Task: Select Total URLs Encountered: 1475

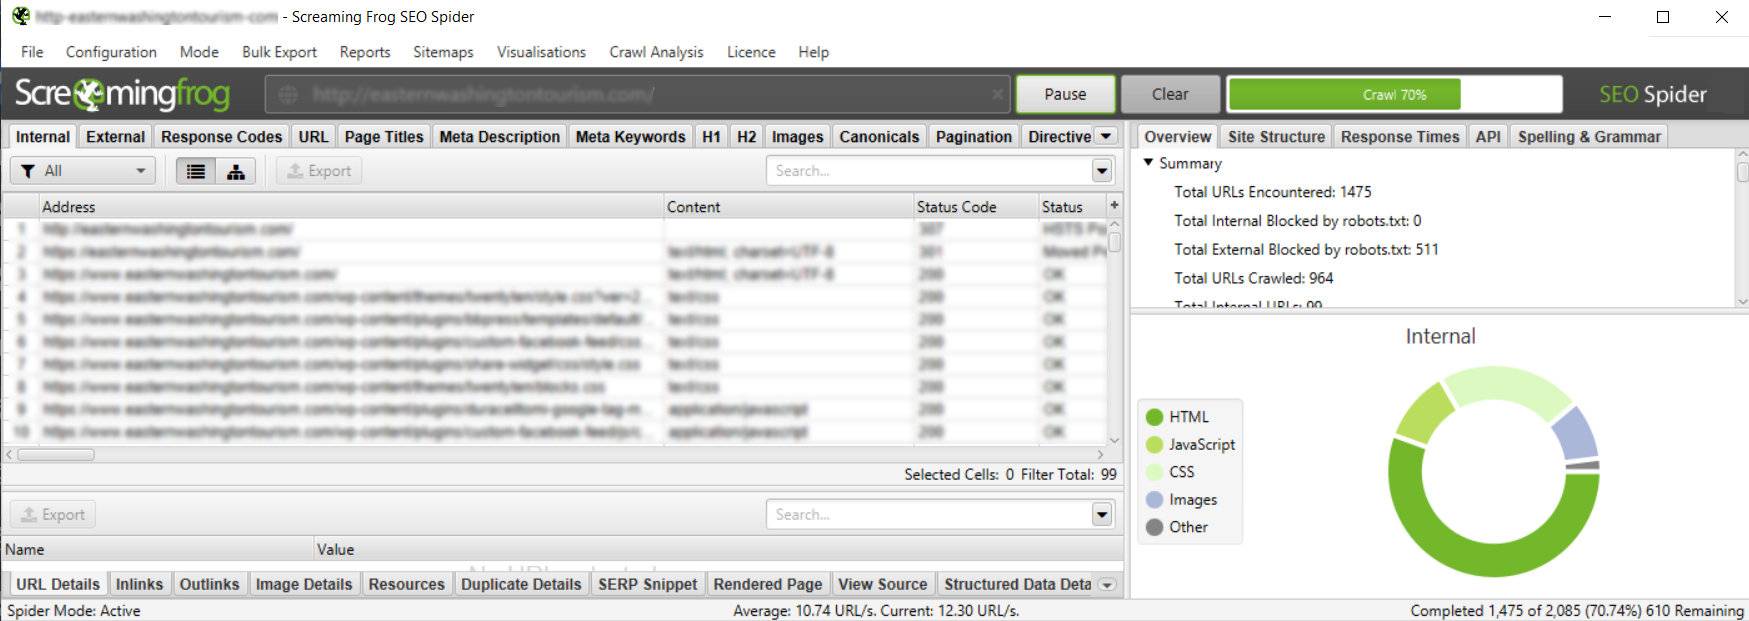Action: click(x=1272, y=192)
